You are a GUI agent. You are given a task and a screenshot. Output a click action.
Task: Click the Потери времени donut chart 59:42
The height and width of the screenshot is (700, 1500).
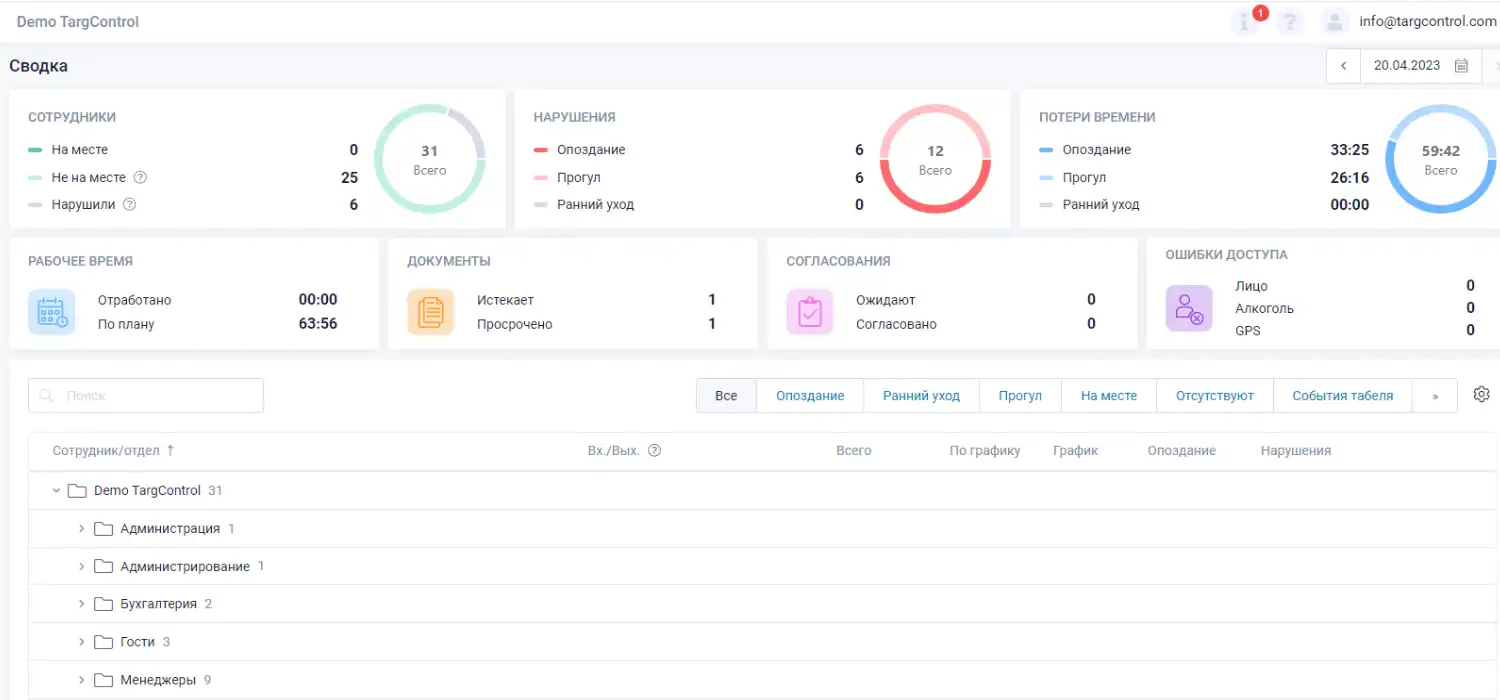[x=1441, y=159]
